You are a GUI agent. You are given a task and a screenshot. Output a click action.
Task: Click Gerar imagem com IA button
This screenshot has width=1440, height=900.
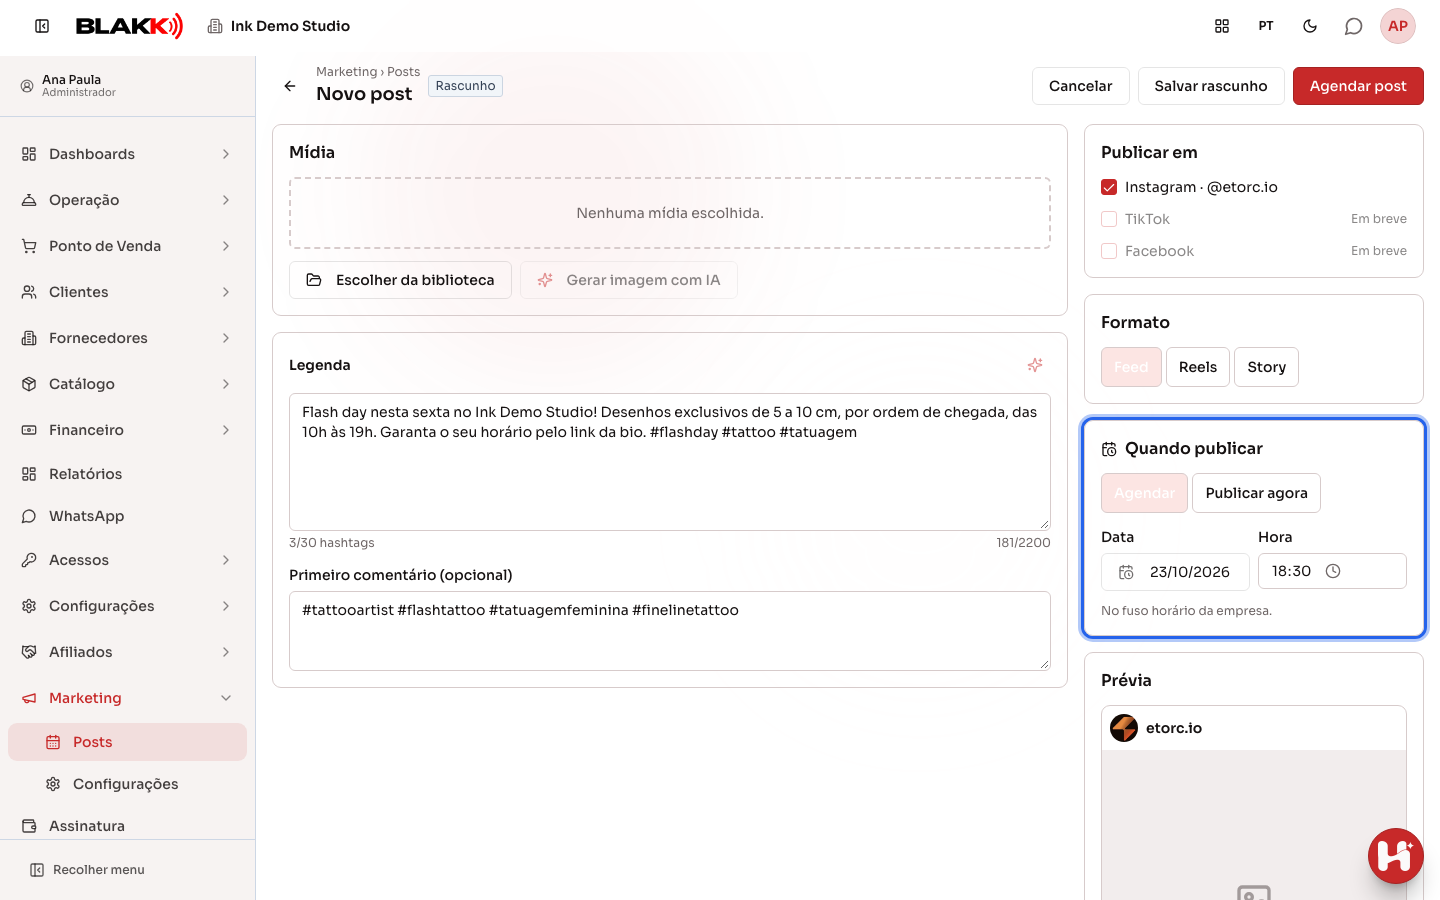(x=629, y=280)
